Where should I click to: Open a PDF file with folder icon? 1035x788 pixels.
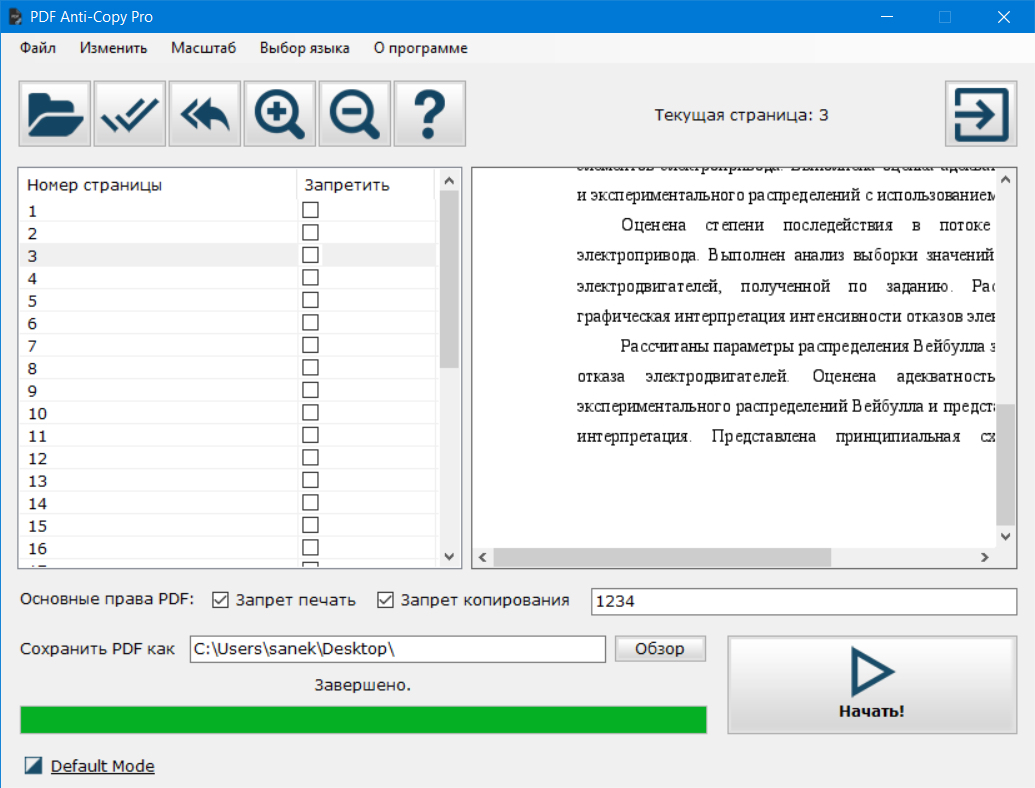click(55, 115)
